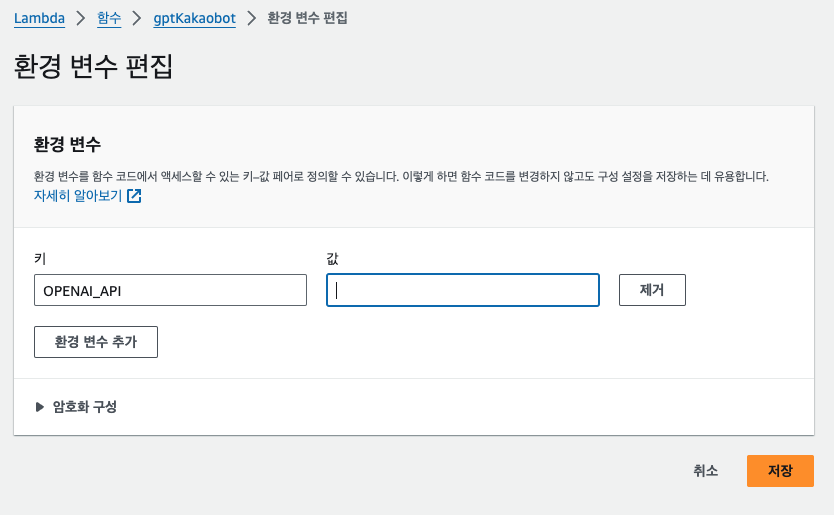
Task: Click the 키 field label
Action: point(40,259)
